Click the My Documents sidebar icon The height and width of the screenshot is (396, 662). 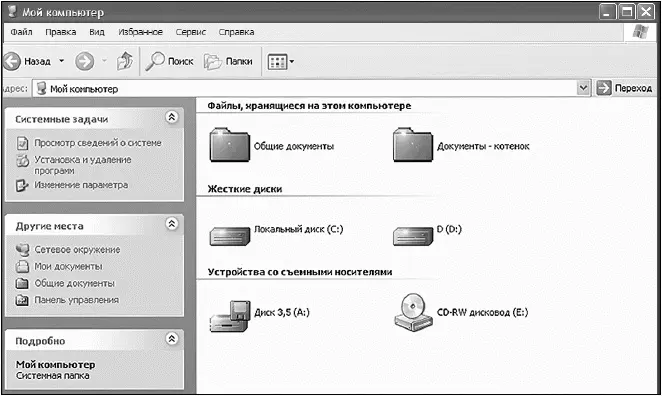pyautogui.click(x=22, y=266)
